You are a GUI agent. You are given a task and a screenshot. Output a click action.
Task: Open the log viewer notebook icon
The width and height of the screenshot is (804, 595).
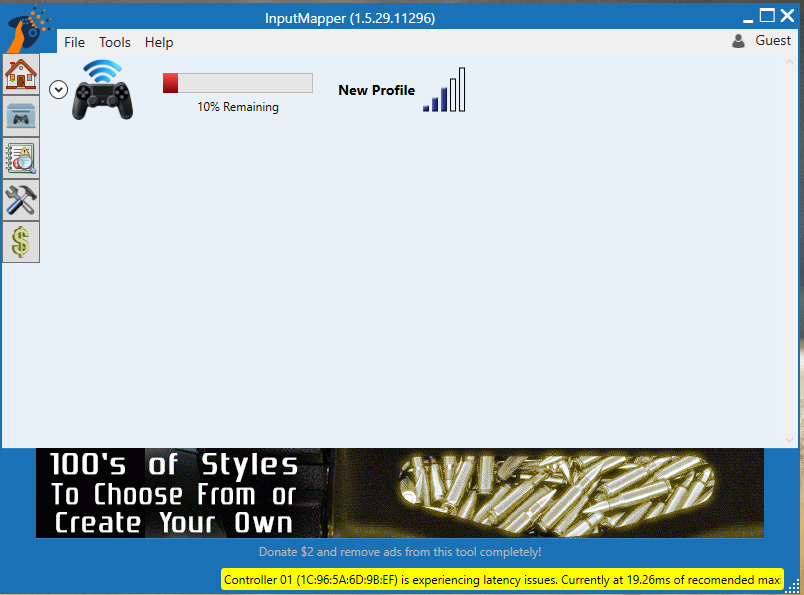point(21,158)
